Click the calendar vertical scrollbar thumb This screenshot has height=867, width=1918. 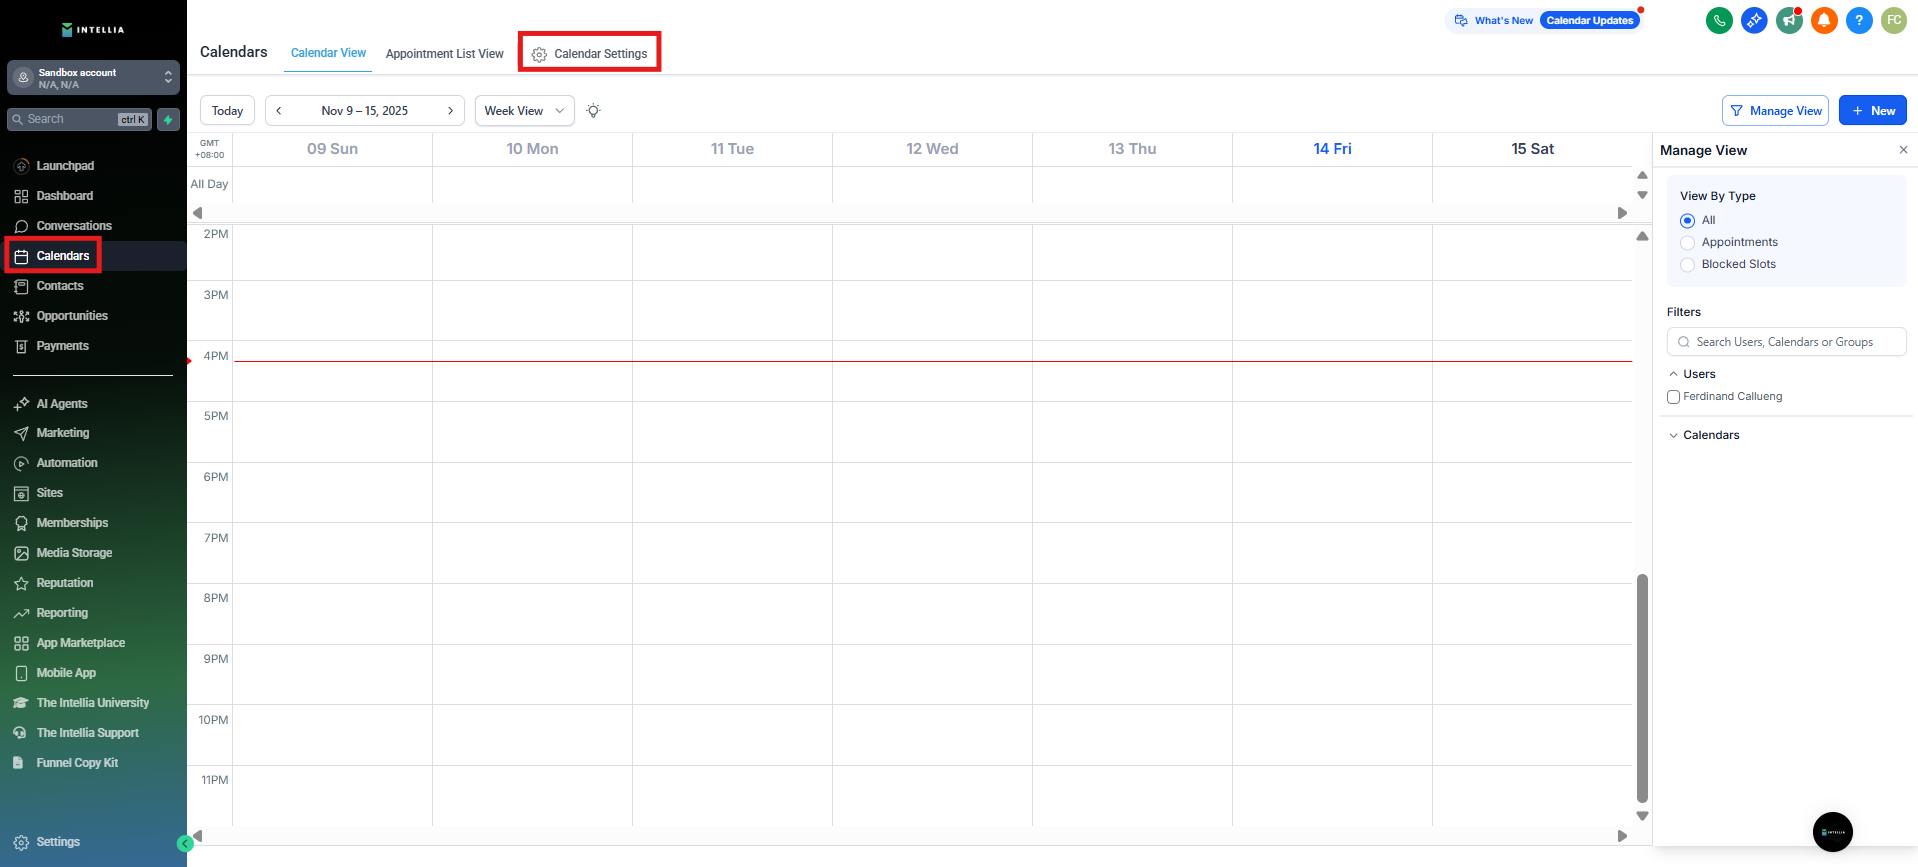(x=1642, y=688)
